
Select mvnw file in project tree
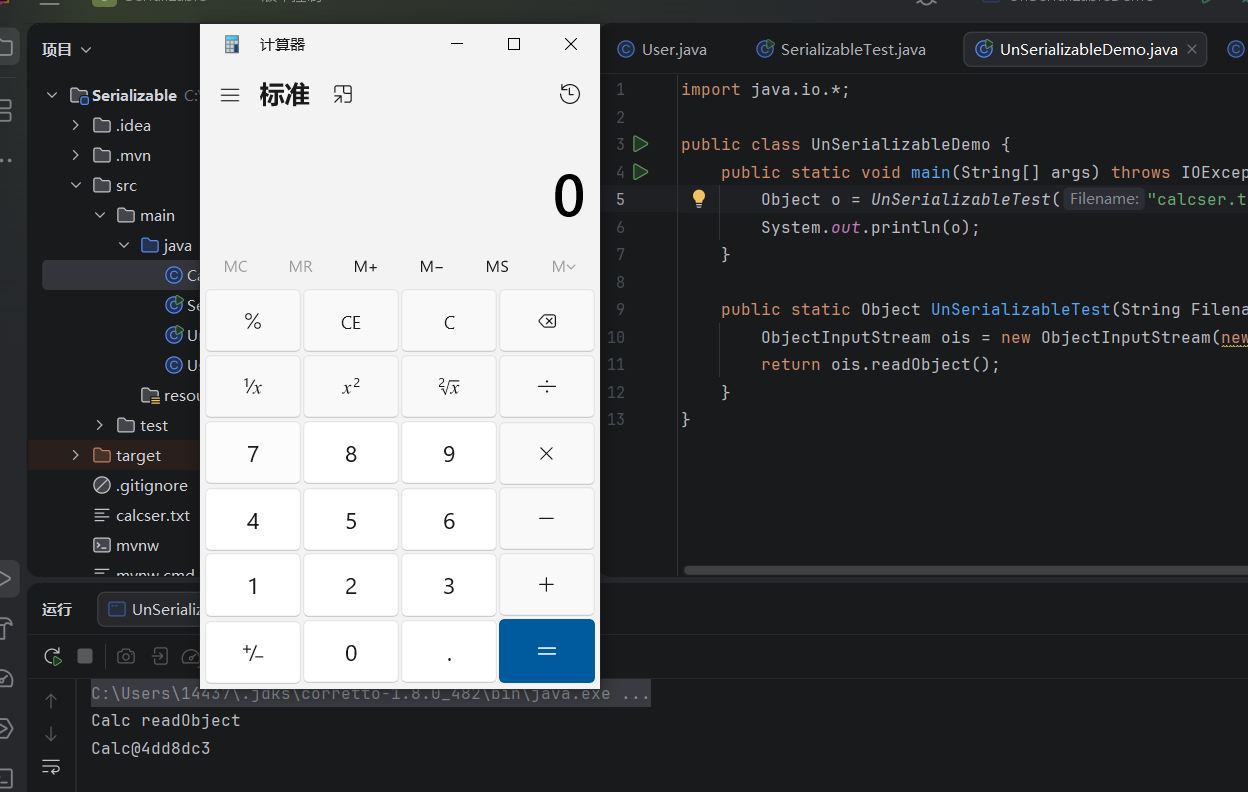126,545
